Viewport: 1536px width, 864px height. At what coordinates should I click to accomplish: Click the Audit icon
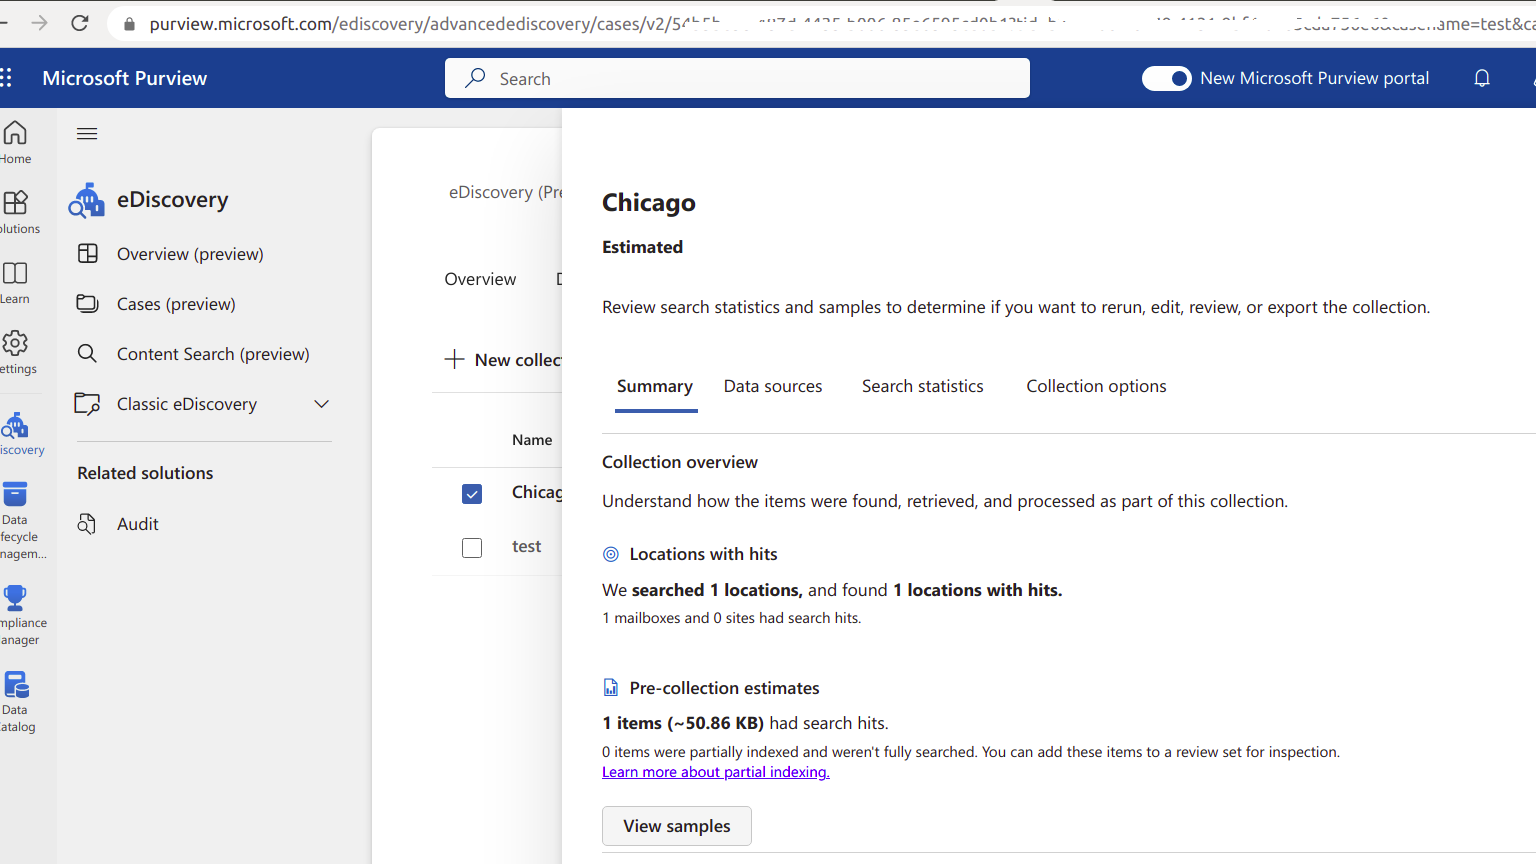click(87, 524)
